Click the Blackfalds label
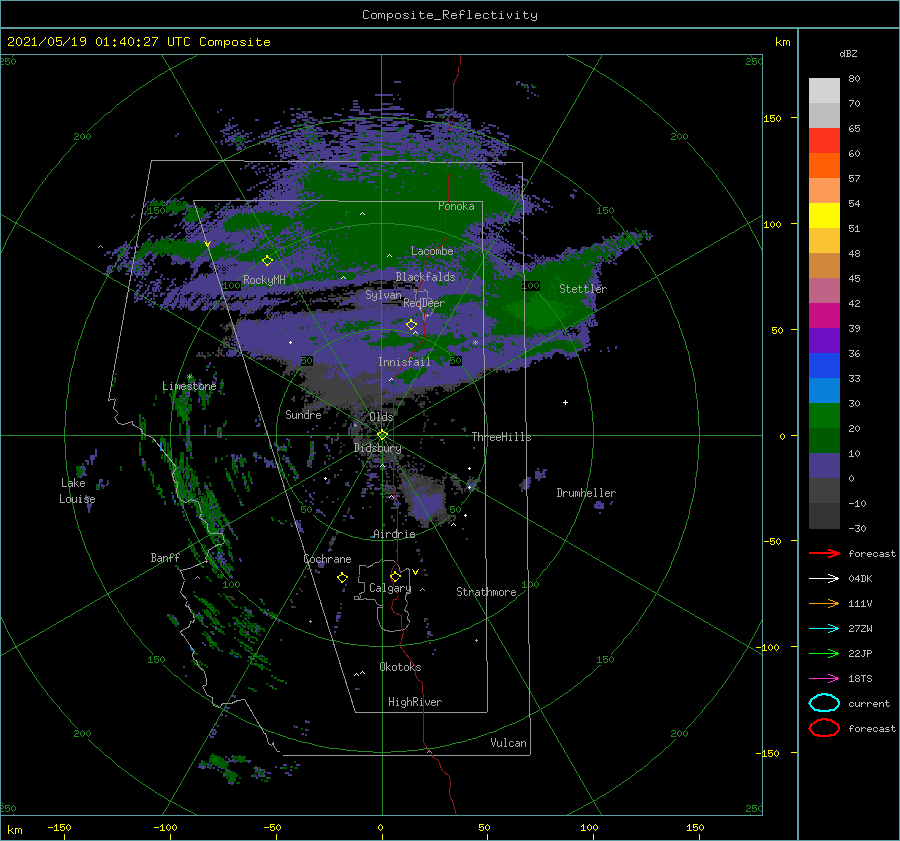This screenshot has width=900, height=841. point(425,277)
